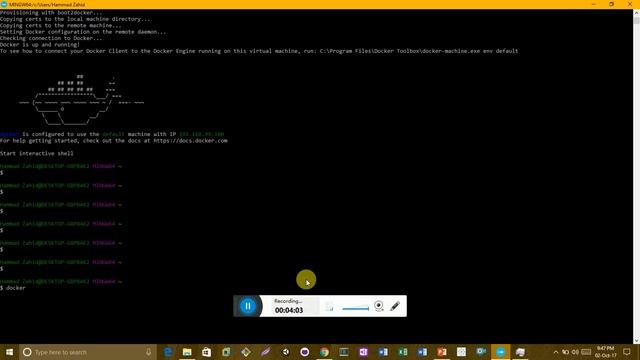The image size is (640, 360).
Task: Open Word icon next to PowerPoint
Action: coord(422,352)
